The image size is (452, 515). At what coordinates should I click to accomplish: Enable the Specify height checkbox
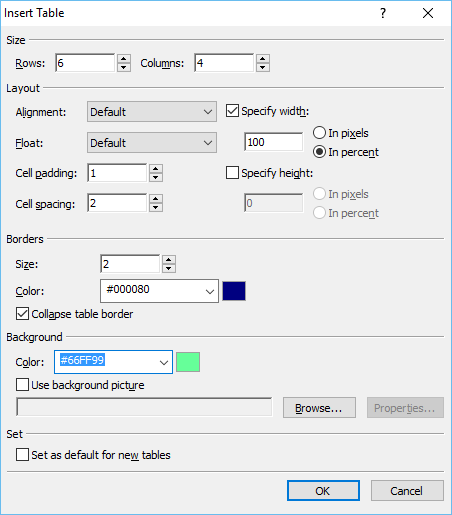point(232,173)
